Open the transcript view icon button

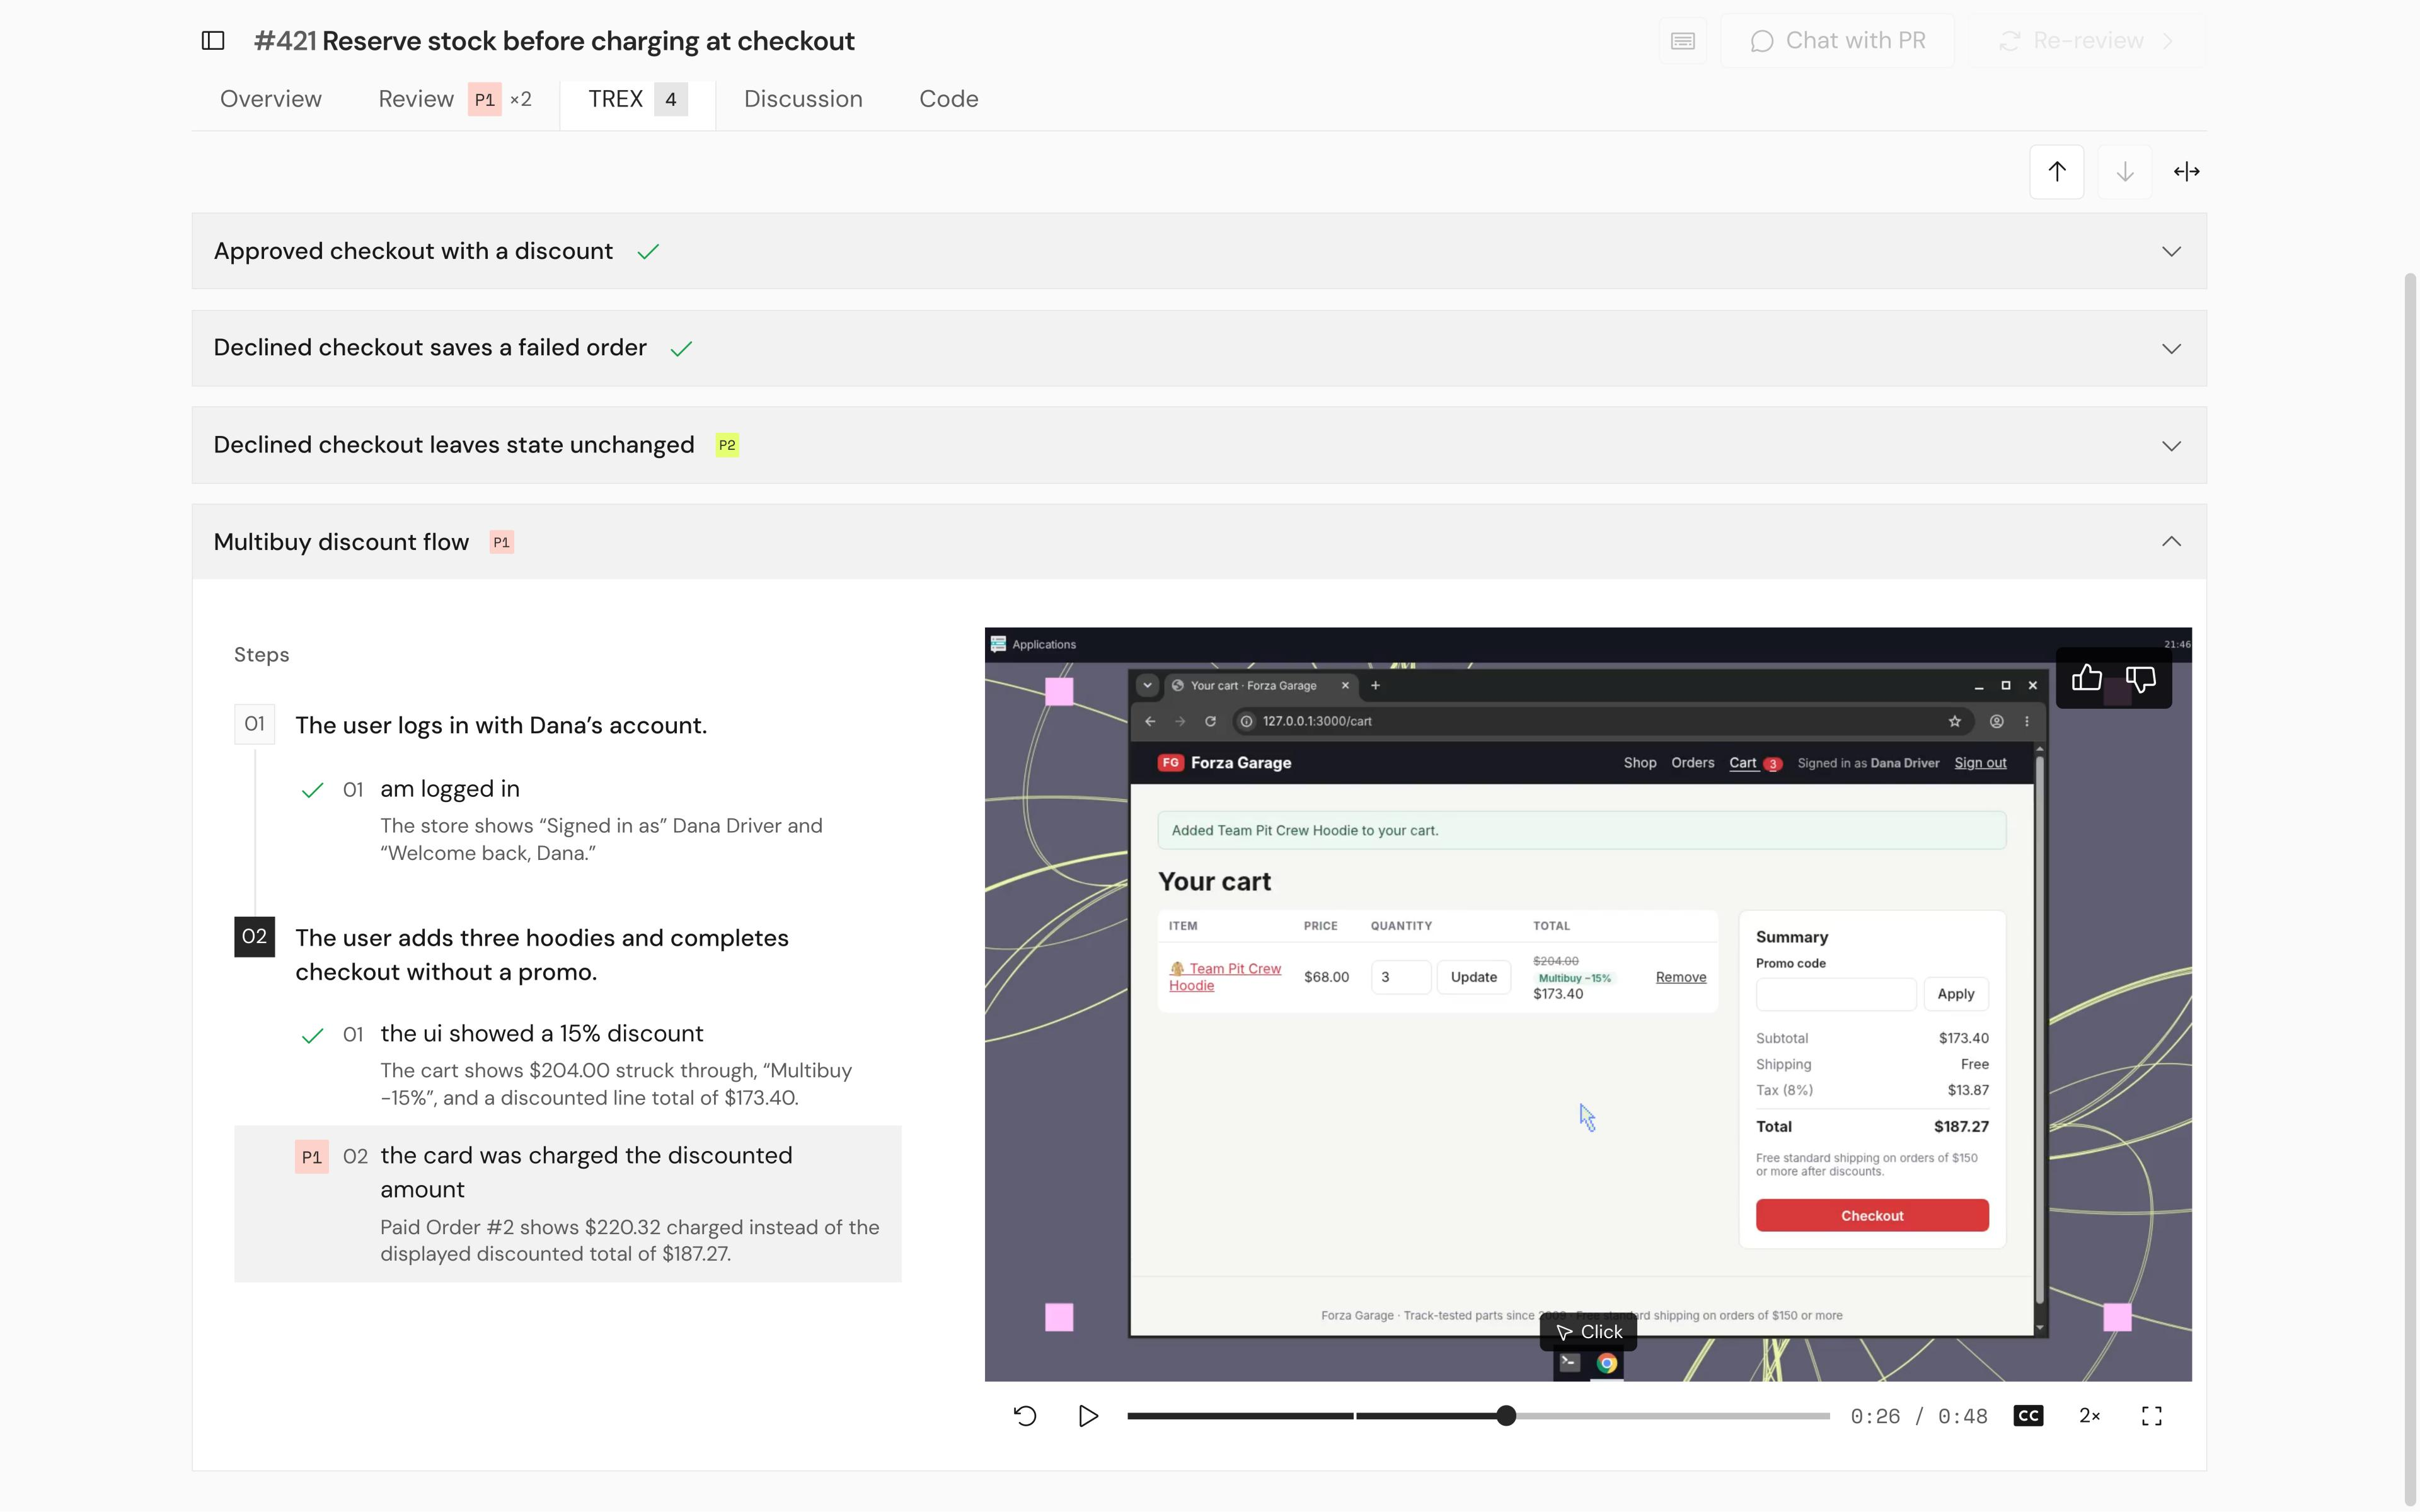1683,41
